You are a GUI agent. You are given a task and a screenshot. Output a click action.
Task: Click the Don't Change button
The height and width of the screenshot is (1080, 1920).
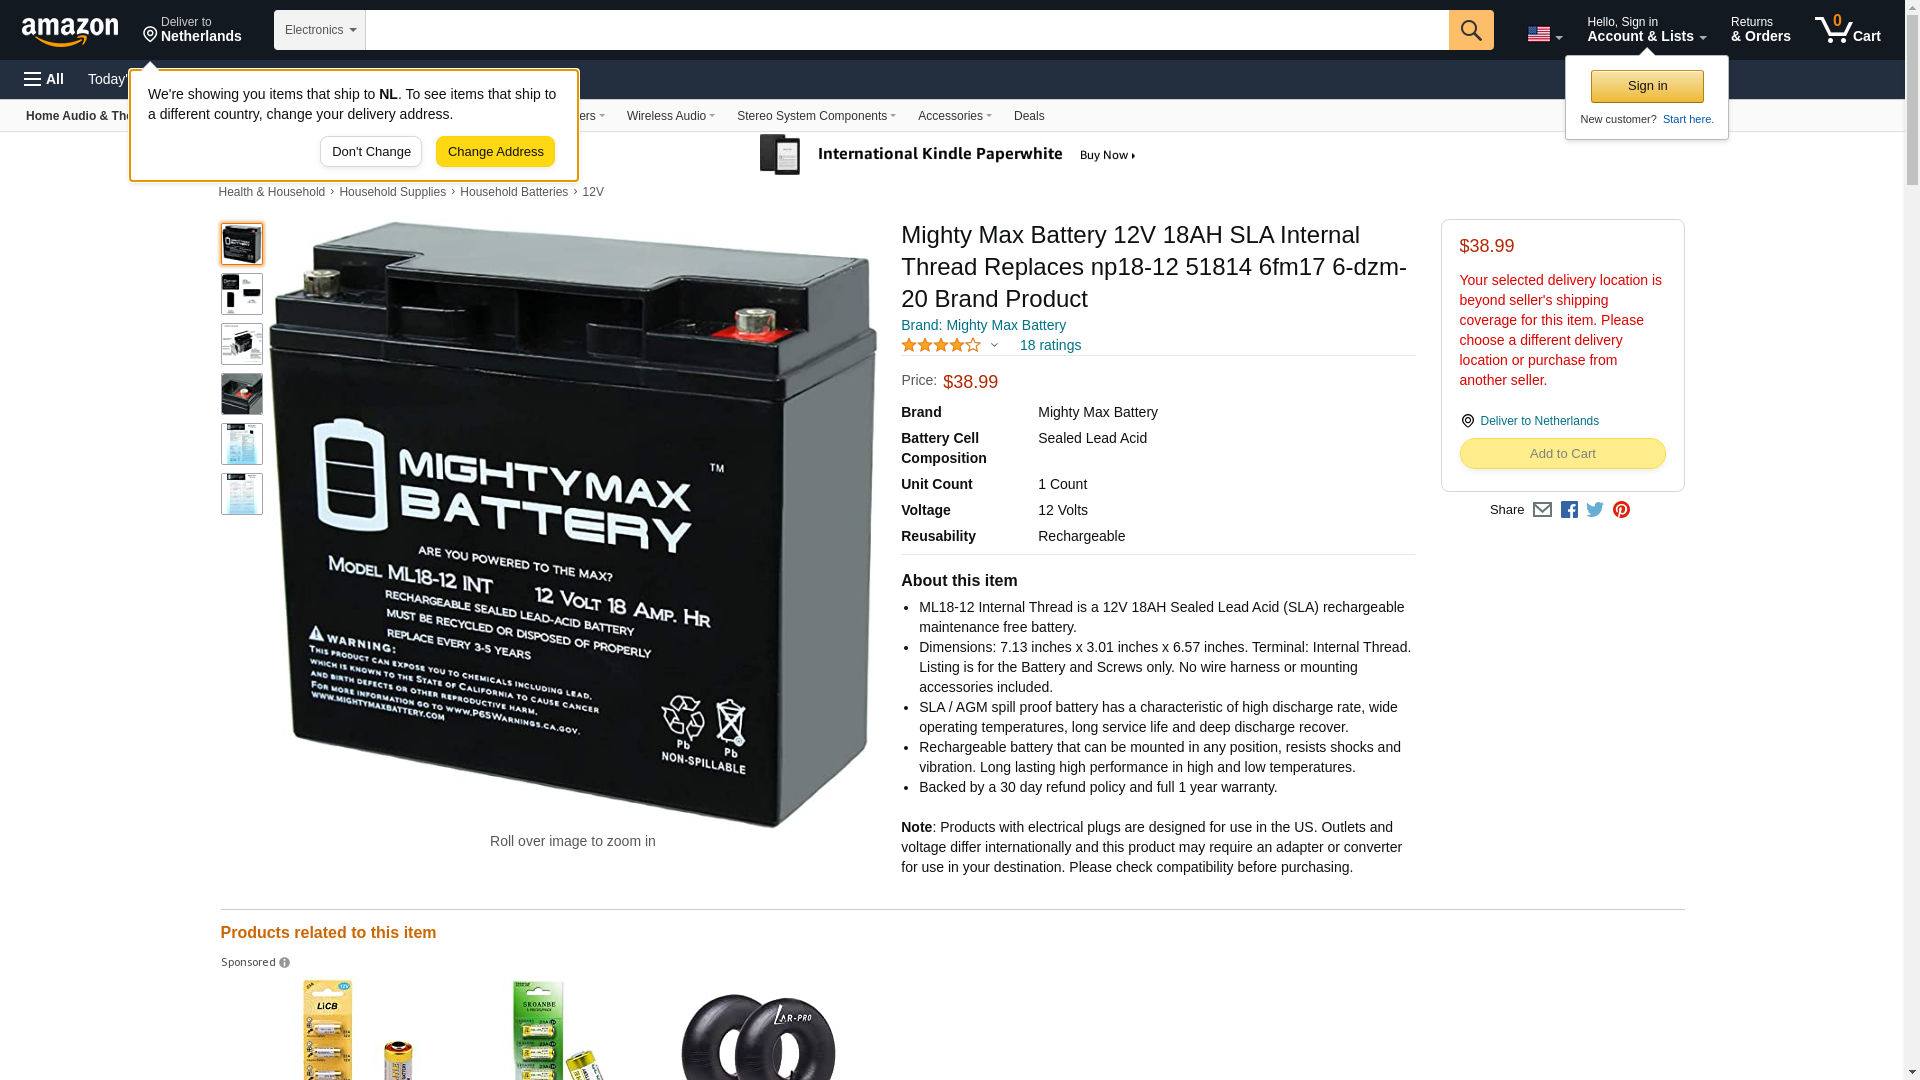[371, 152]
